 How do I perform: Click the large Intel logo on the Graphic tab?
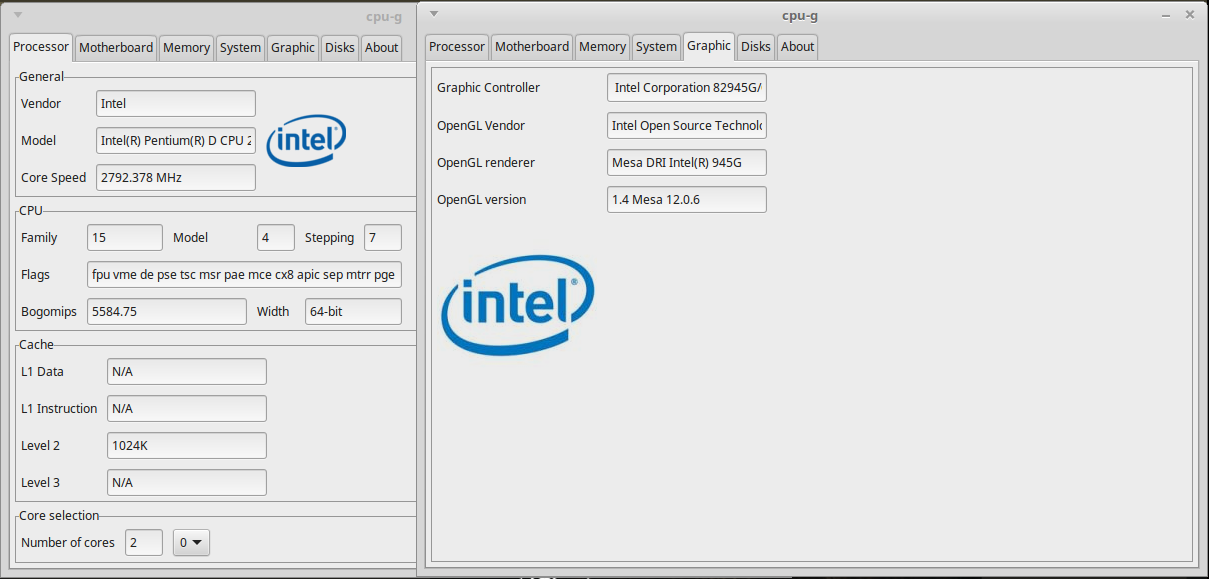tap(518, 304)
